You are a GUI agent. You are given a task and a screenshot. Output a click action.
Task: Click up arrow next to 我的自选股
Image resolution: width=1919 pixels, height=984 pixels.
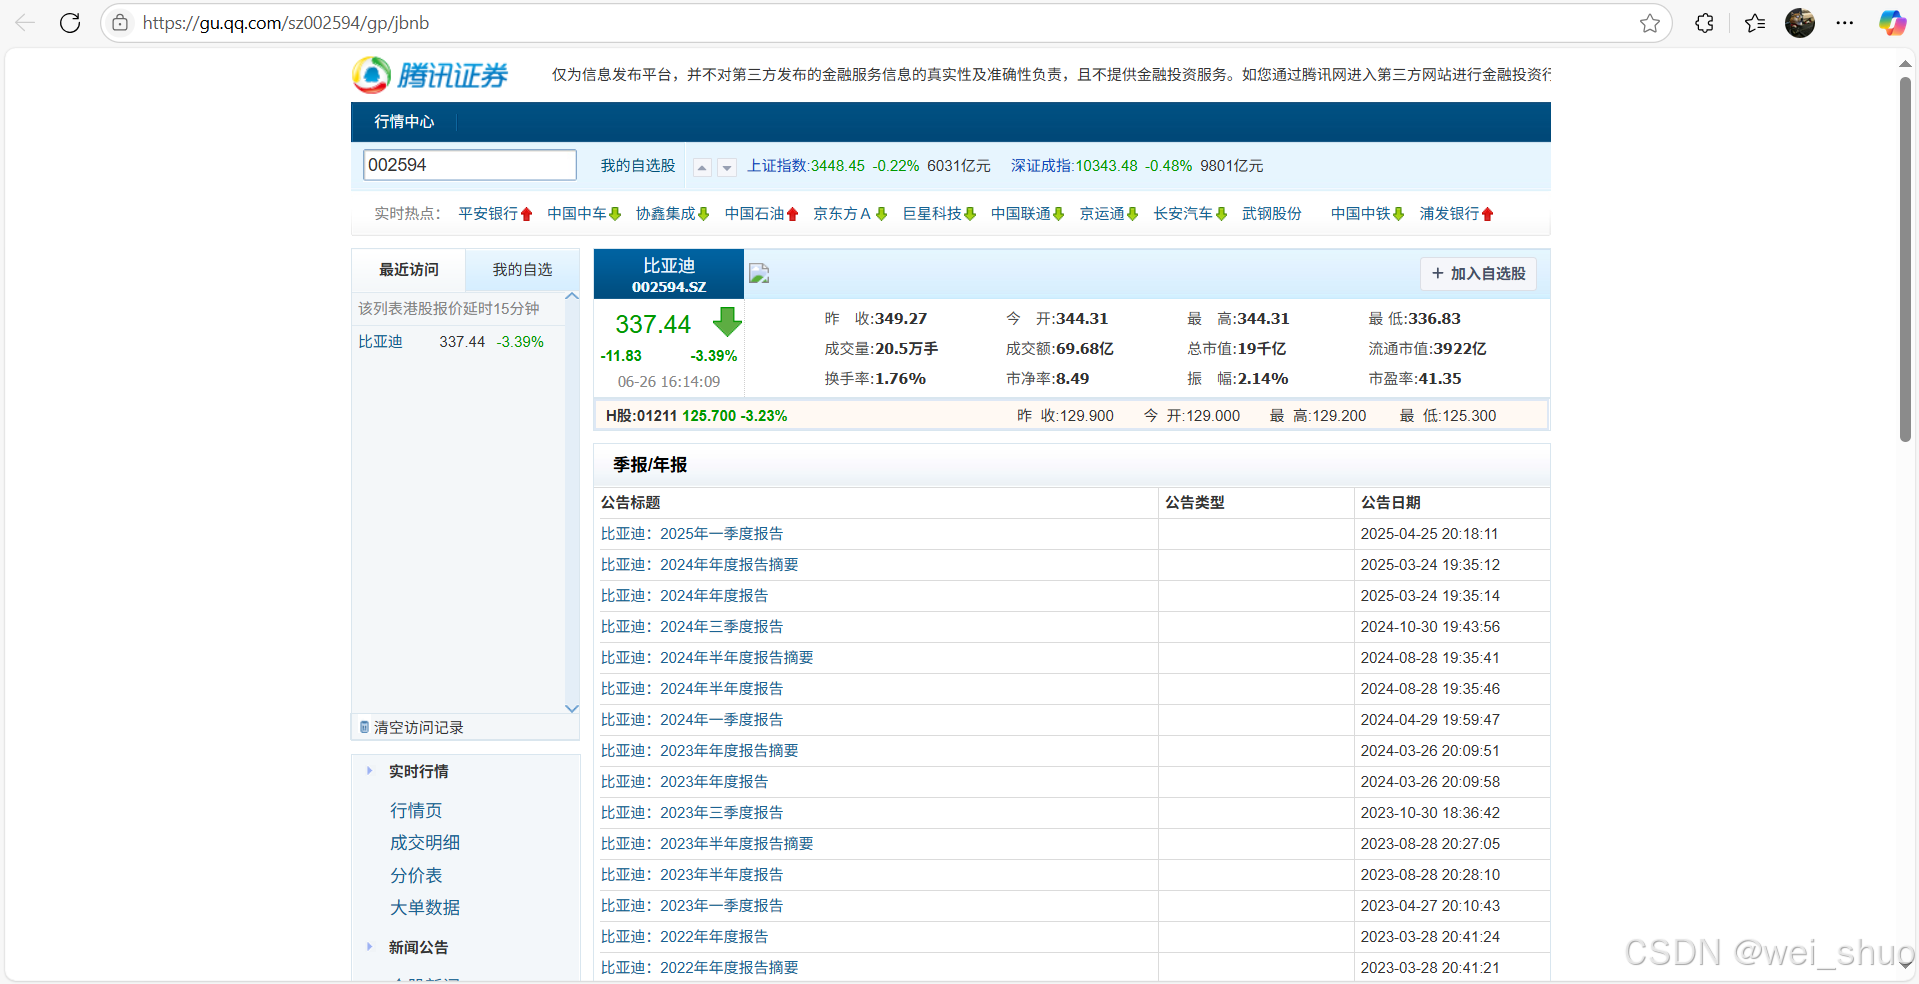pos(702,168)
